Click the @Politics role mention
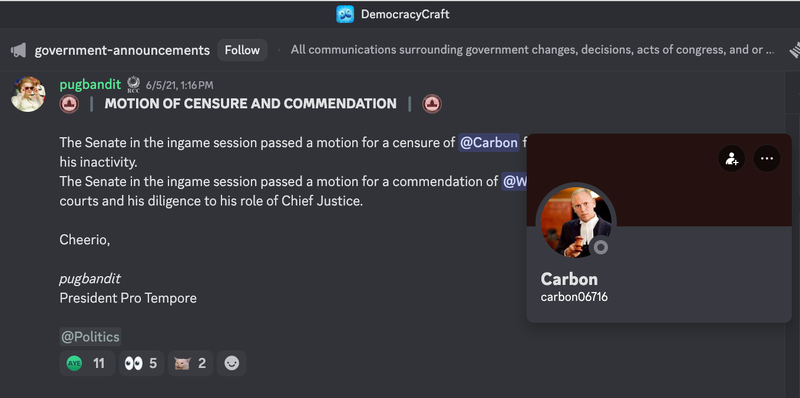Viewport: 800px width, 398px height. (90, 337)
